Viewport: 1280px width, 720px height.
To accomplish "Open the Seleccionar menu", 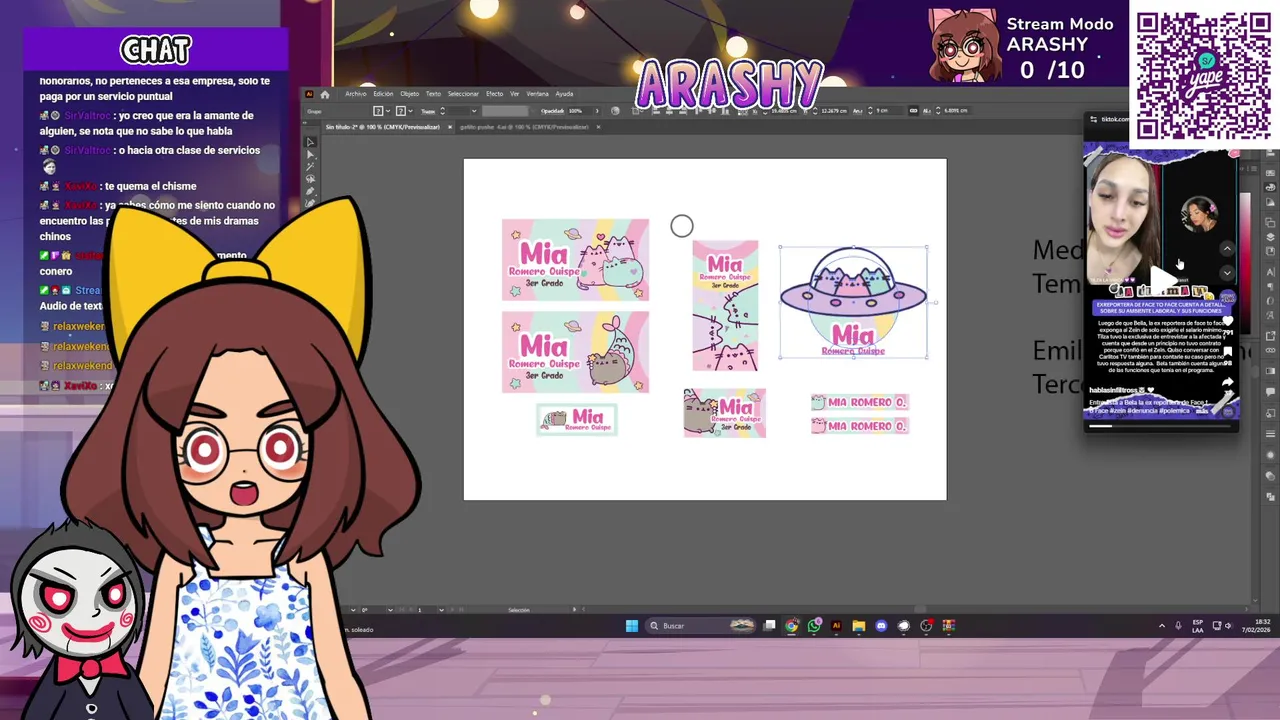I will click(x=463, y=94).
